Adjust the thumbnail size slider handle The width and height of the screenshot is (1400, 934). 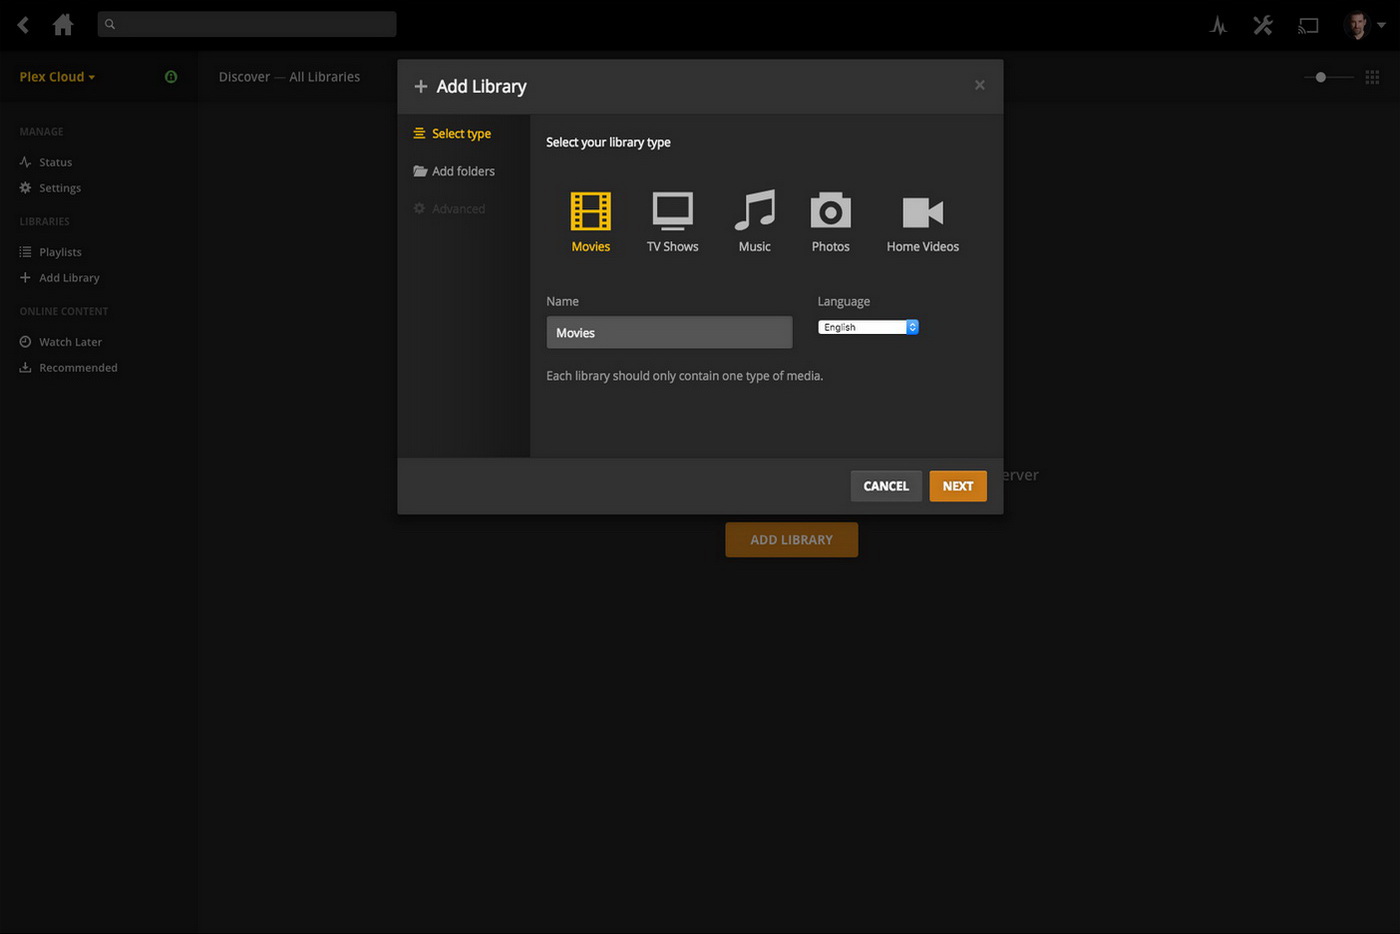click(x=1320, y=77)
